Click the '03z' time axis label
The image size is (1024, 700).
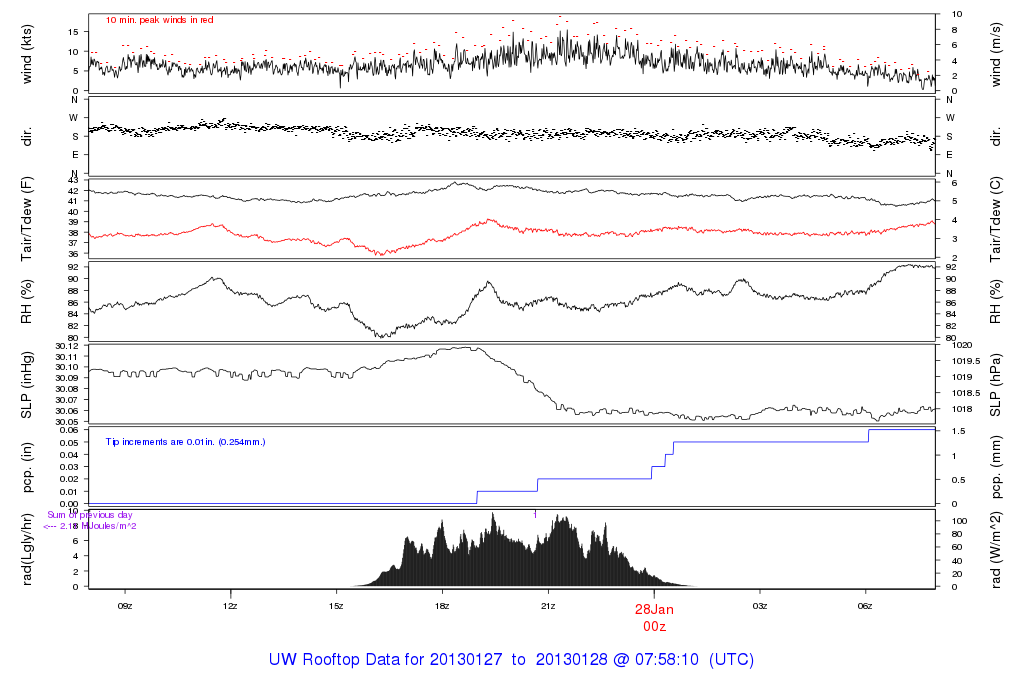point(760,606)
